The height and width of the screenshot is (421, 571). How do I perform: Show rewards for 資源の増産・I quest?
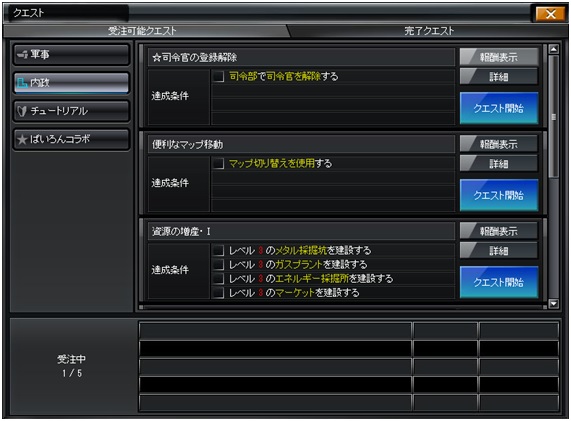[x=499, y=231]
